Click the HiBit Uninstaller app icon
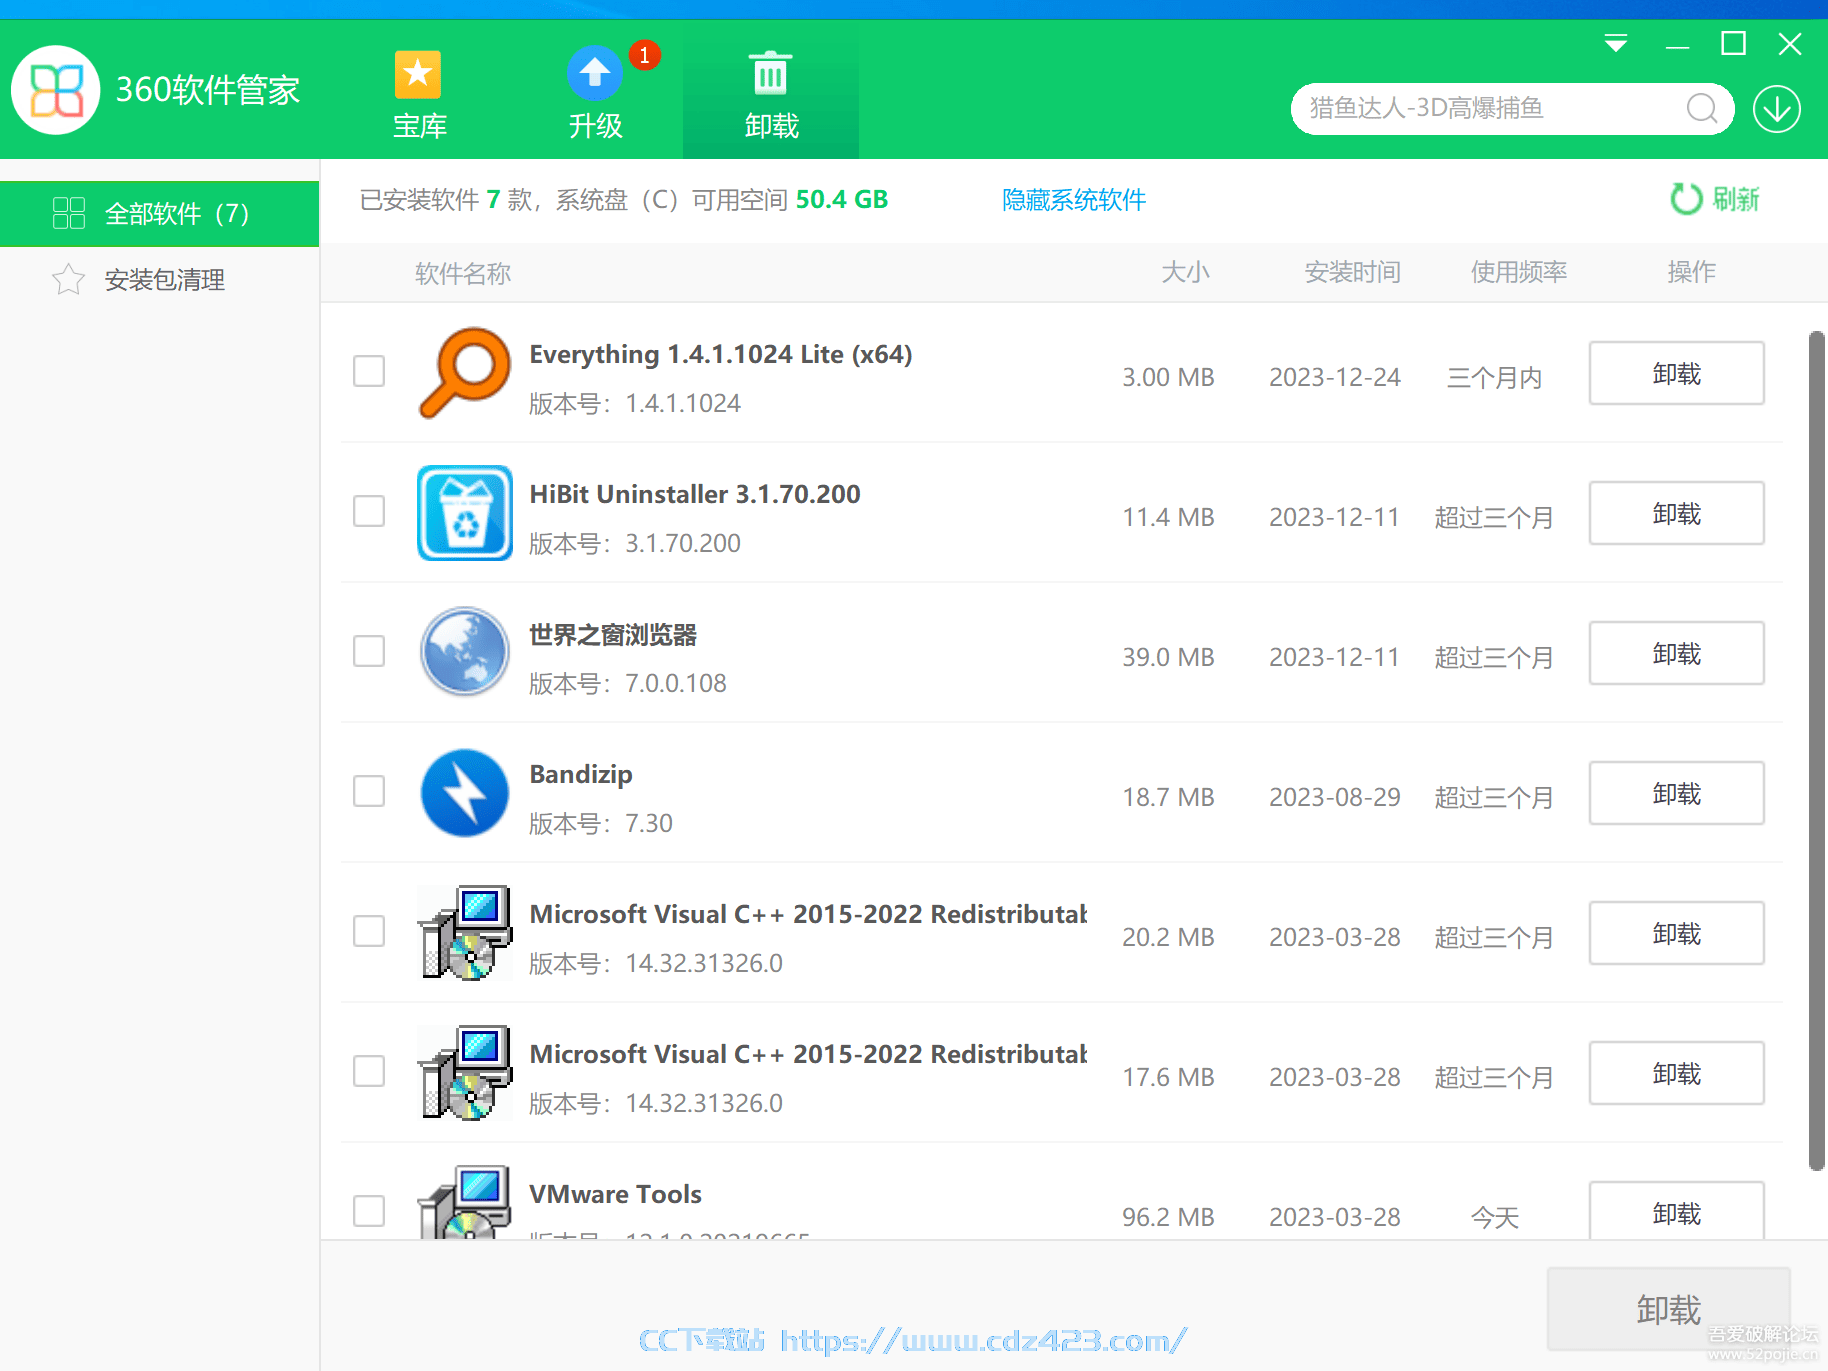The image size is (1828, 1371). (x=465, y=512)
